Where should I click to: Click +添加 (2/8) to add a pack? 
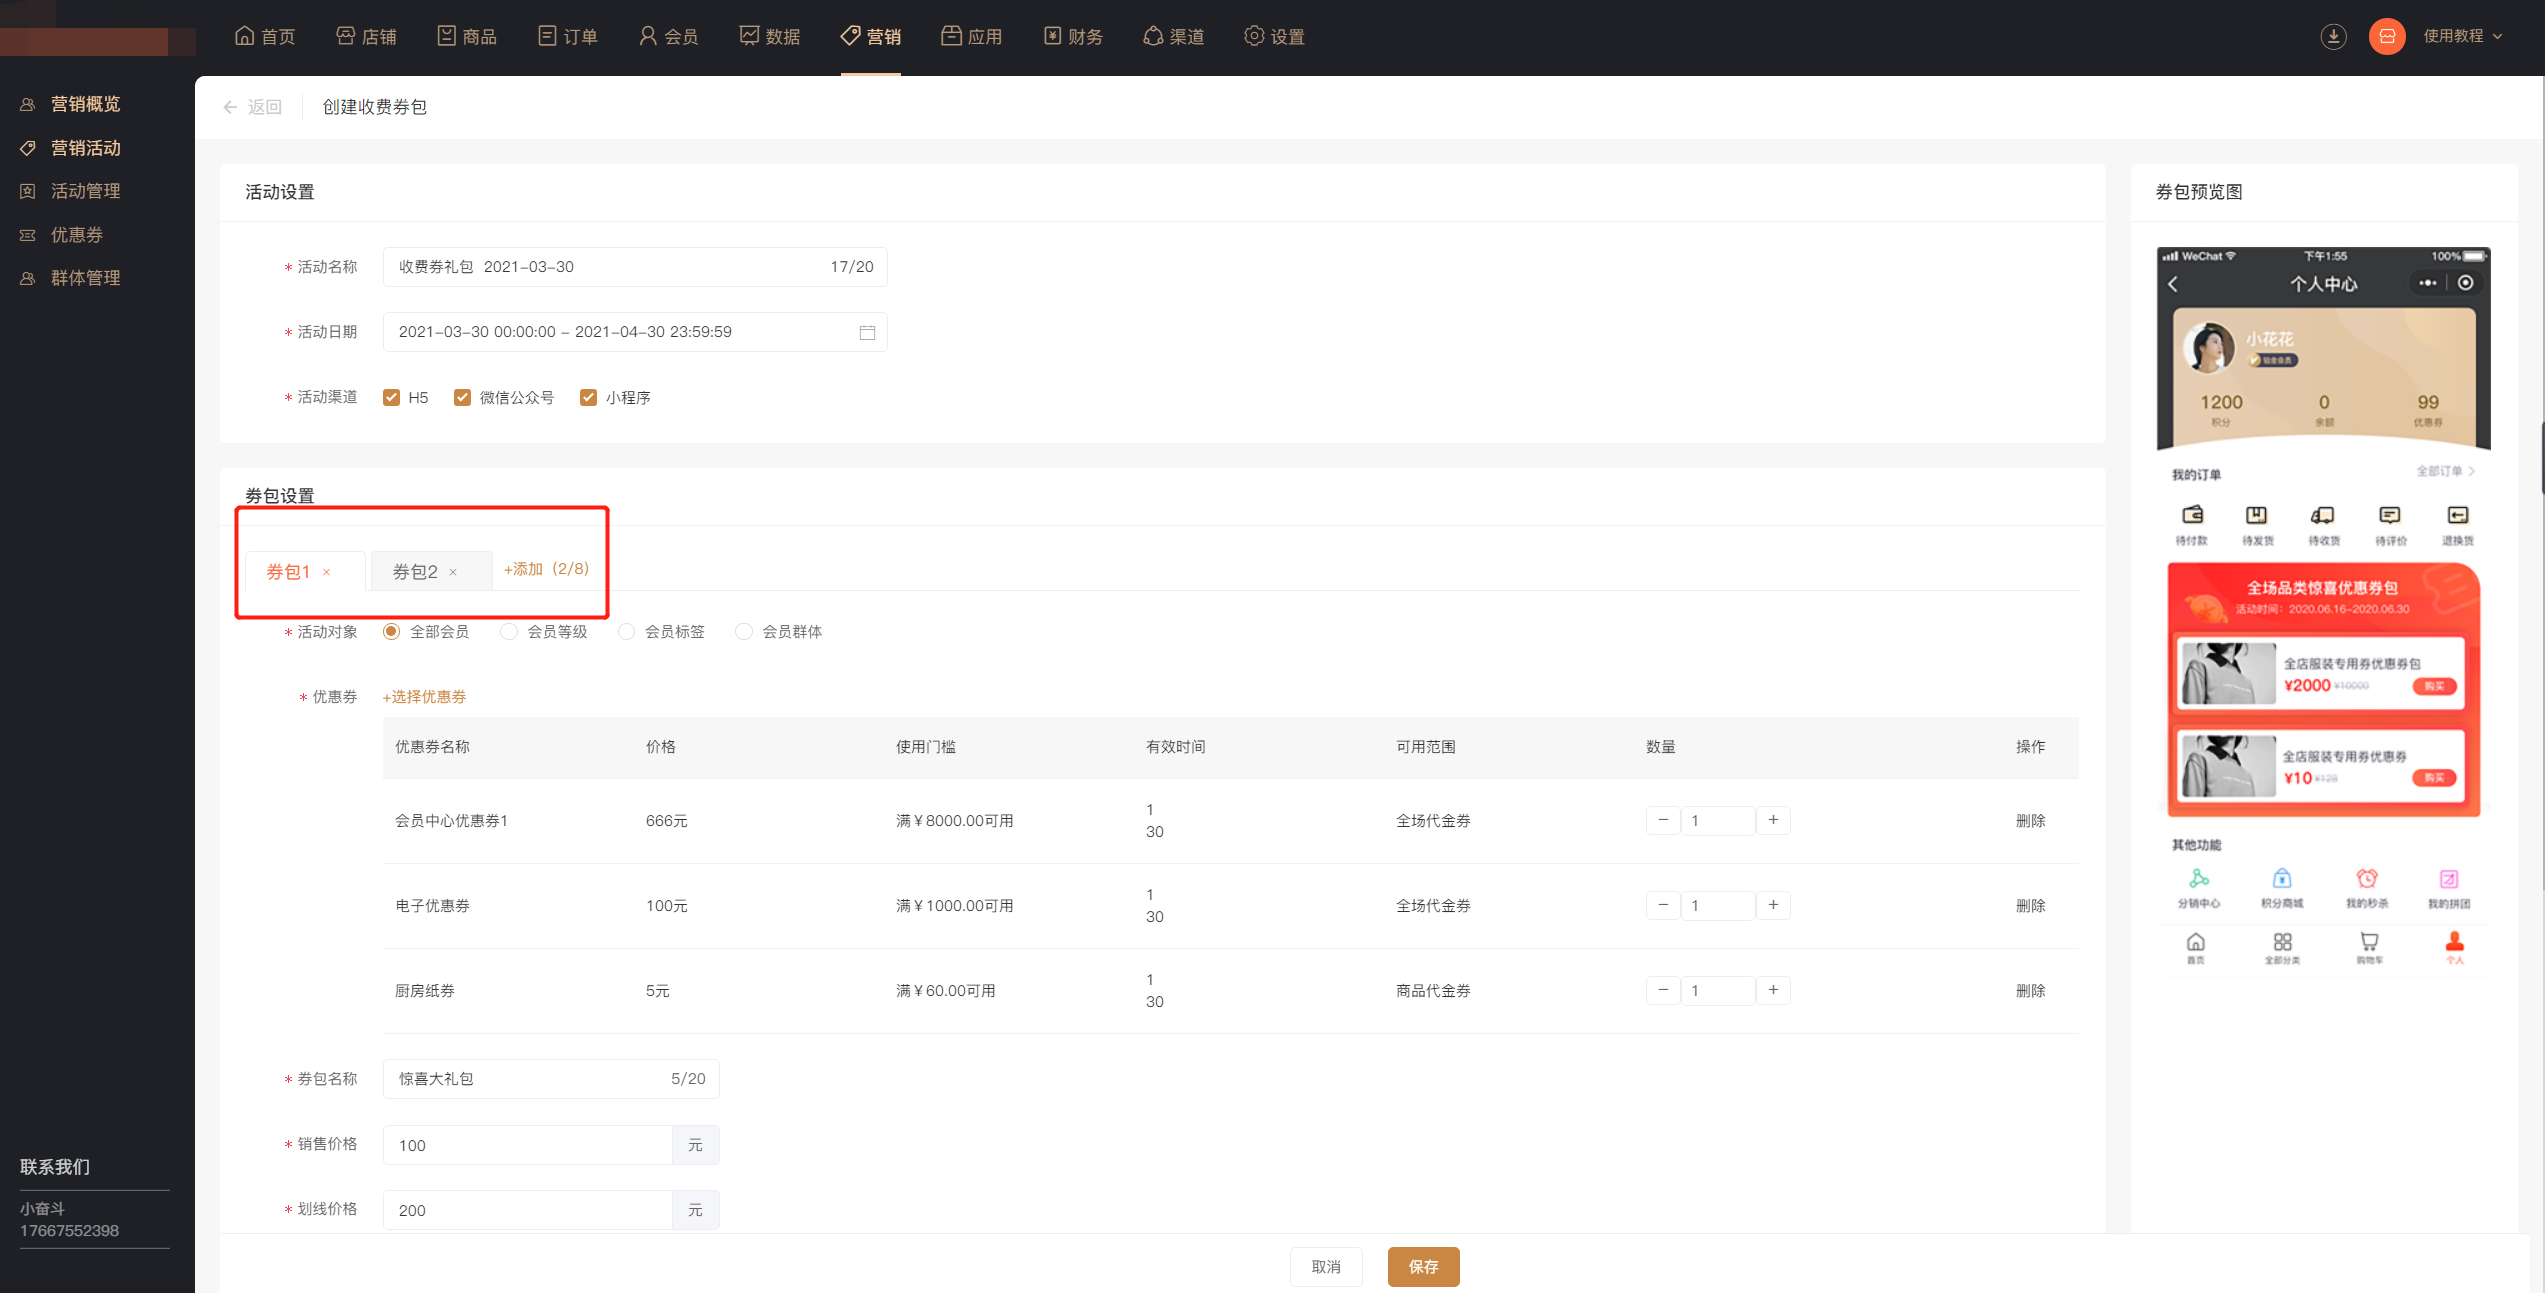(x=546, y=569)
